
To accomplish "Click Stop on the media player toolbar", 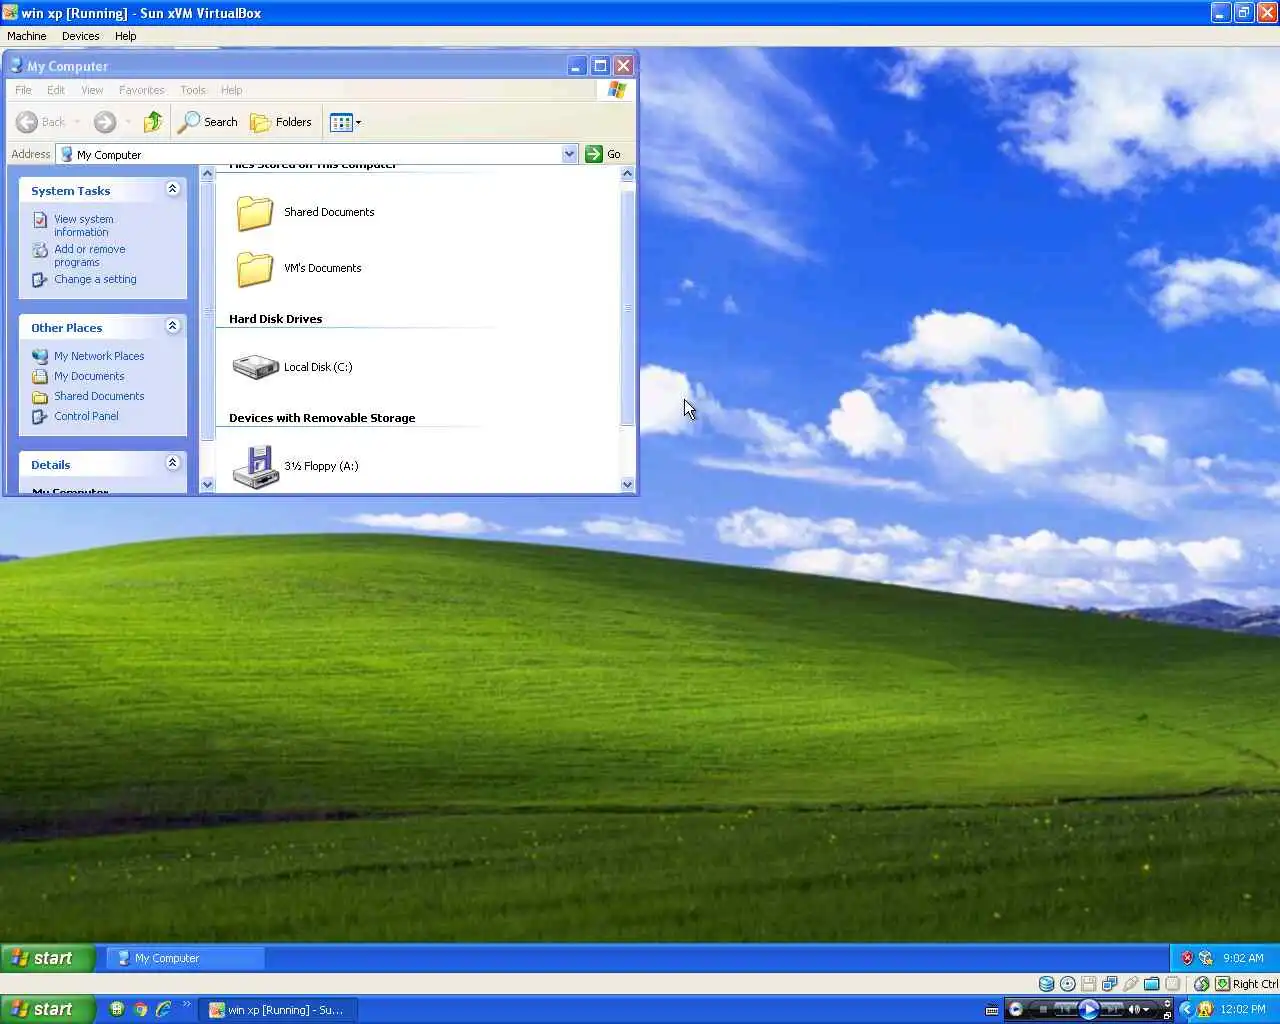I will (1043, 1009).
